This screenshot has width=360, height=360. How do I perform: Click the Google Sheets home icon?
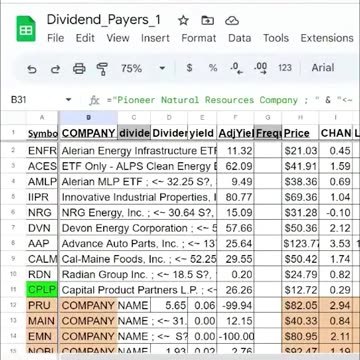[26, 29]
